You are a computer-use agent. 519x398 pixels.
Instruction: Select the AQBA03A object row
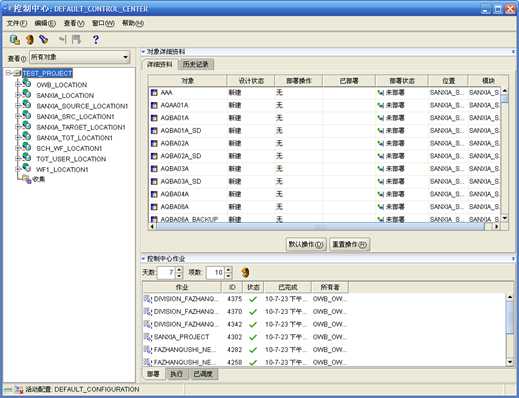coord(324,169)
